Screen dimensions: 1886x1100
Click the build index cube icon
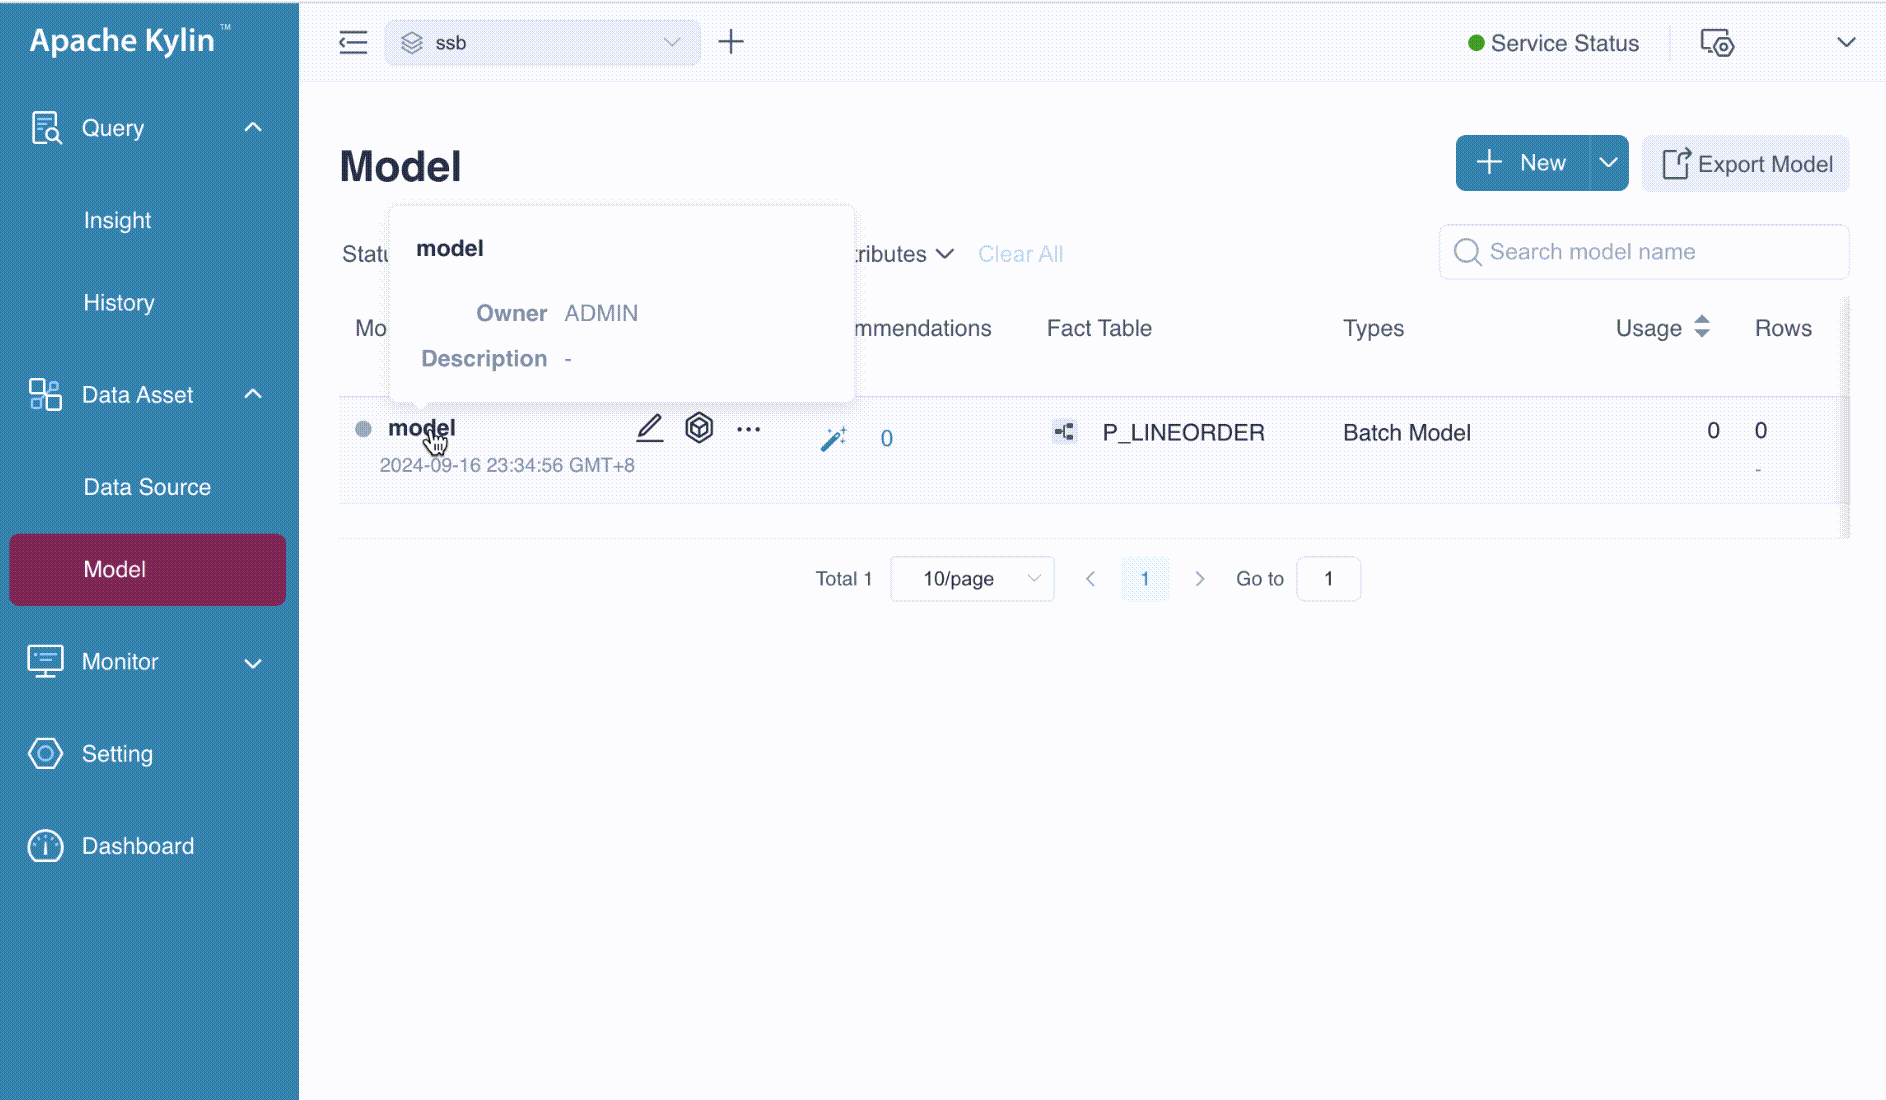[x=699, y=428]
